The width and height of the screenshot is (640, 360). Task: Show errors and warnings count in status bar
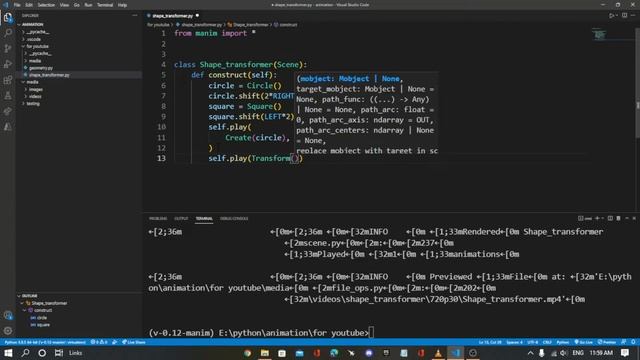pos(99,342)
